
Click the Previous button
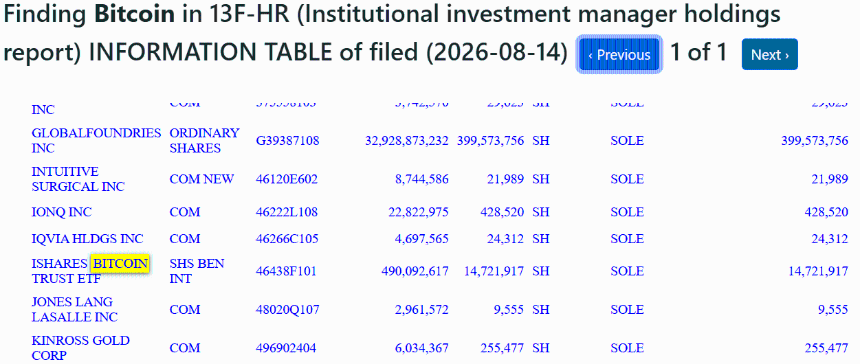click(x=619, y=54)
